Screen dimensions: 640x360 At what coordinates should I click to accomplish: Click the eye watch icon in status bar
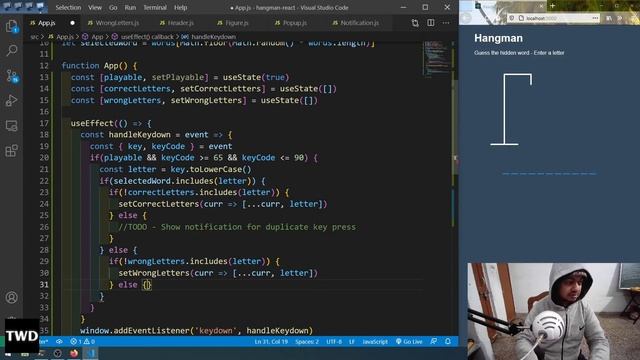(x=59, y=341)
